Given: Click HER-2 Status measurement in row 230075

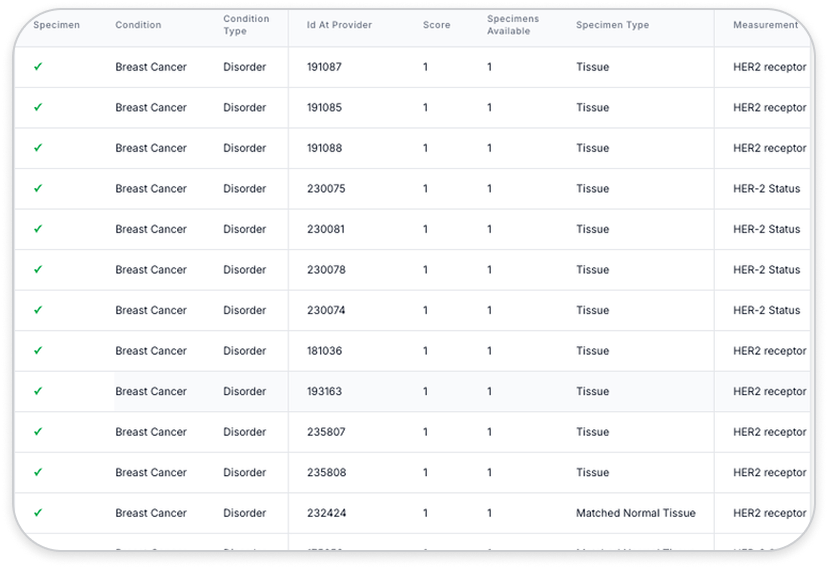Looking at the screenshot, I should coord(766,189).
